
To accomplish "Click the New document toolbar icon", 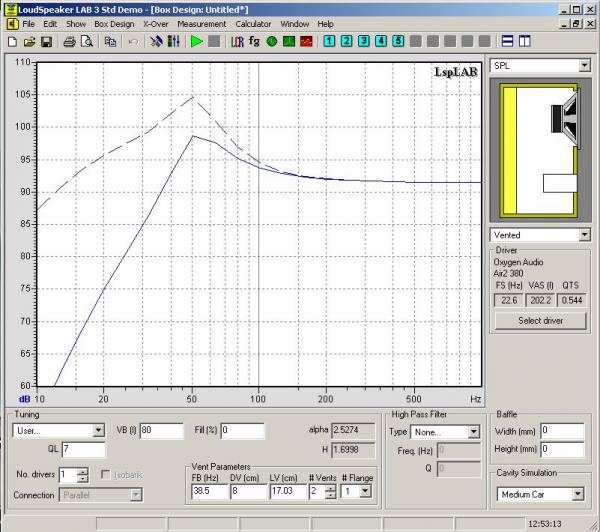I will [12, 42].
